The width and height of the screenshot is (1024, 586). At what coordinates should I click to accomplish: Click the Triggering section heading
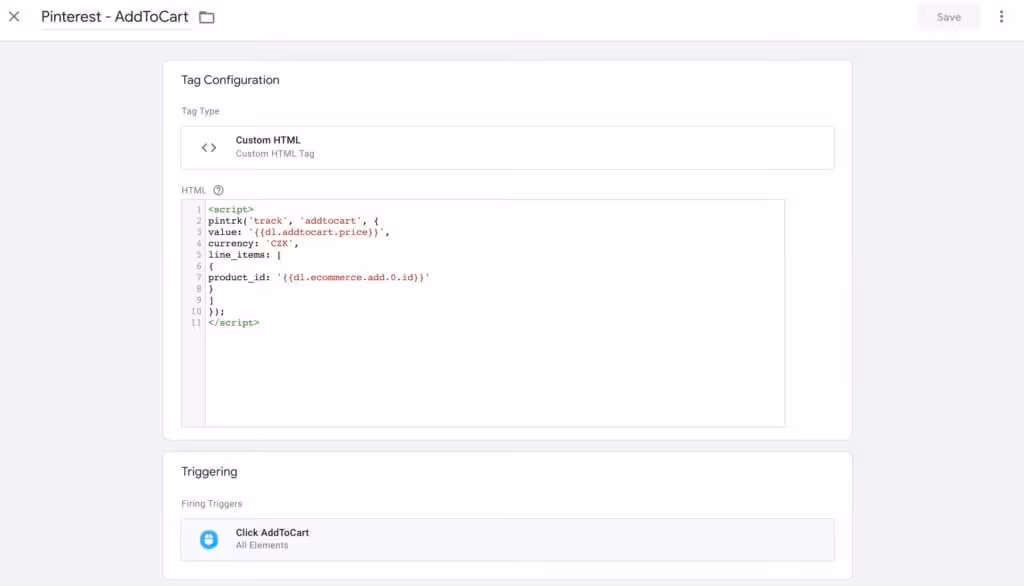(x=209, y=472)
